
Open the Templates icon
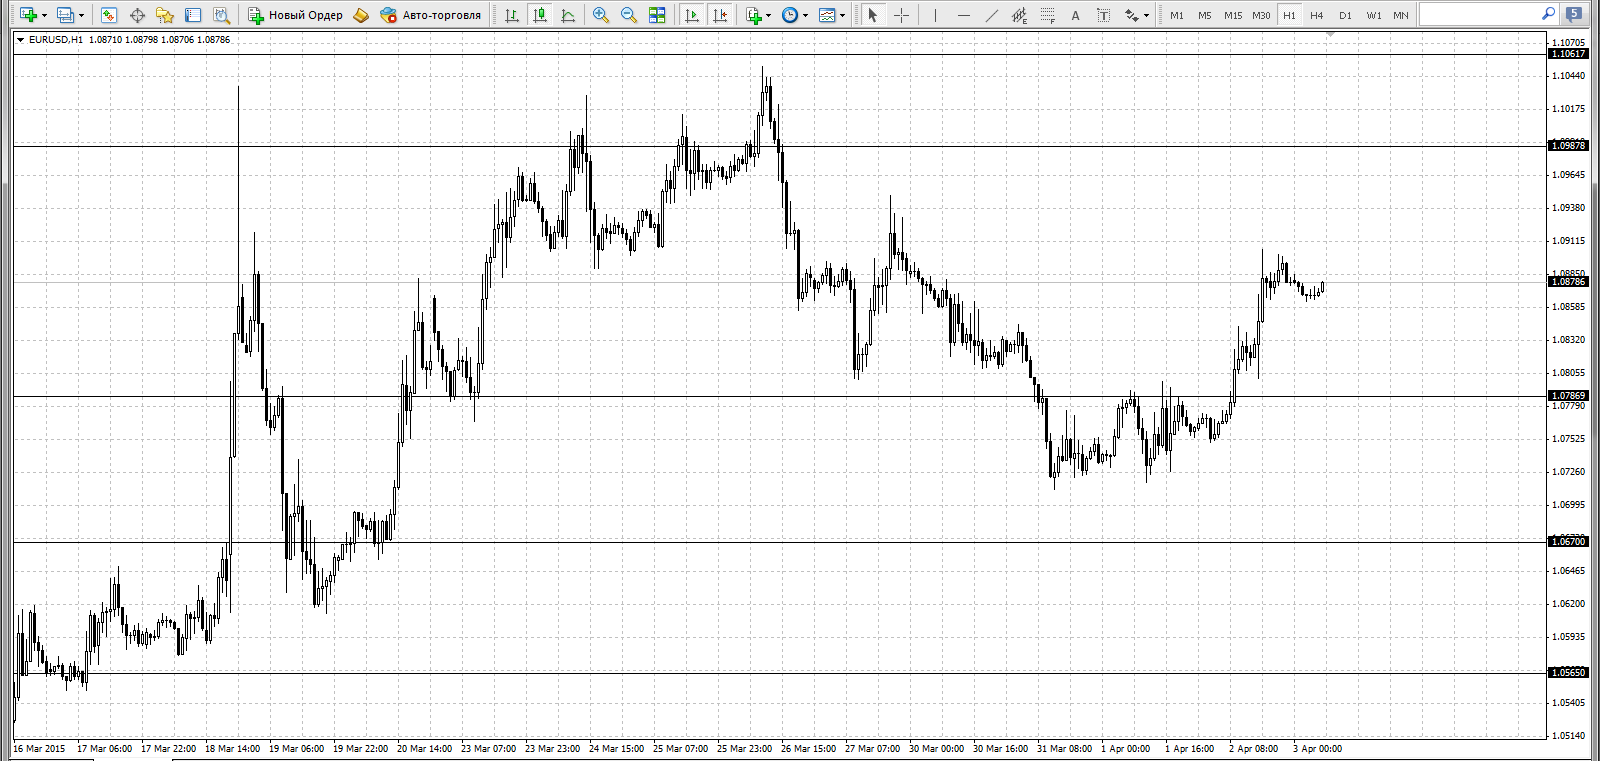coord(826,15)
